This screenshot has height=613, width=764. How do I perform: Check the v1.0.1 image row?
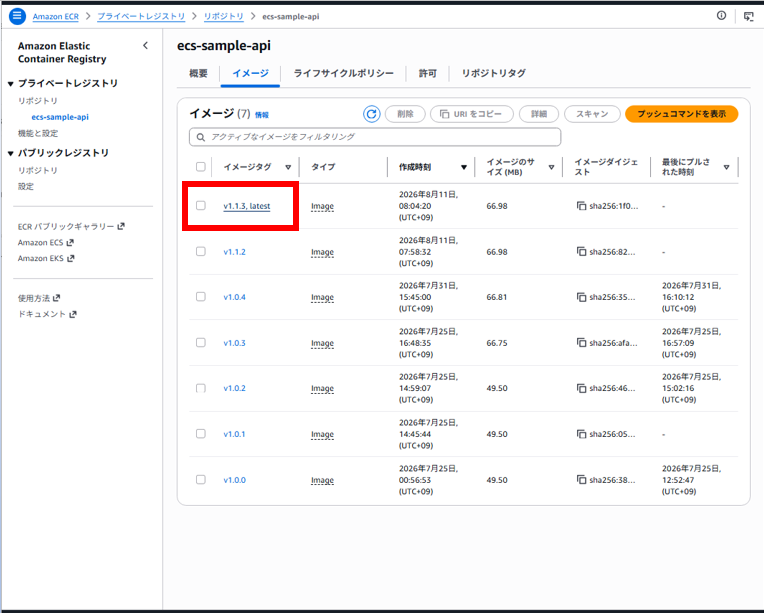(x=201, y=433)
